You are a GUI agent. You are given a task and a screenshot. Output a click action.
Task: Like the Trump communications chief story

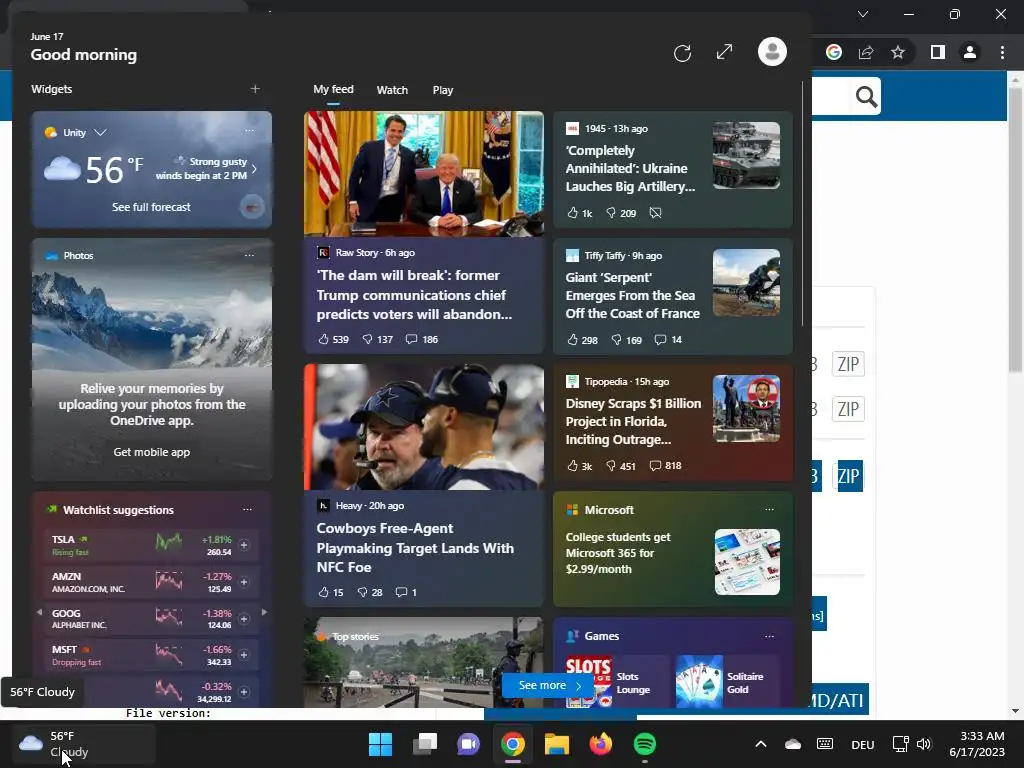coord(333,339)
